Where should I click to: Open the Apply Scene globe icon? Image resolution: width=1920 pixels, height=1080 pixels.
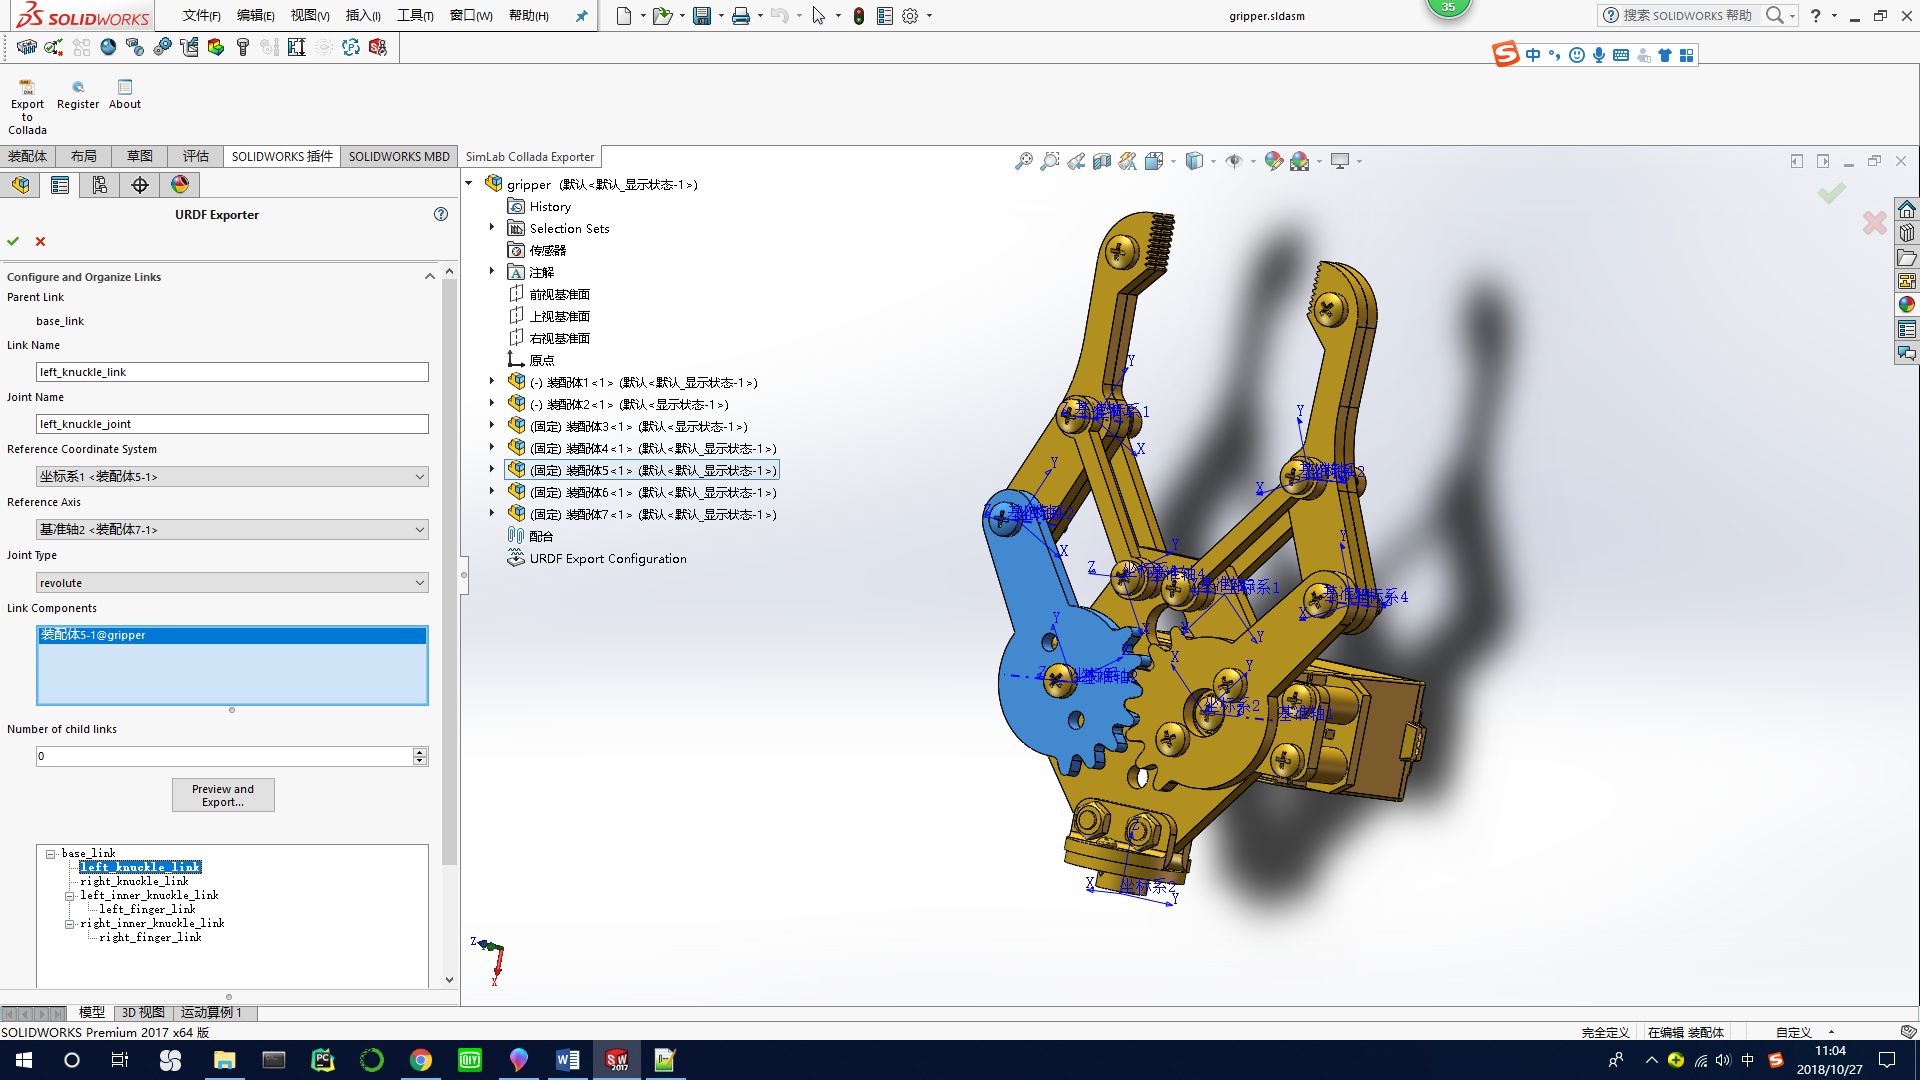1300,161
